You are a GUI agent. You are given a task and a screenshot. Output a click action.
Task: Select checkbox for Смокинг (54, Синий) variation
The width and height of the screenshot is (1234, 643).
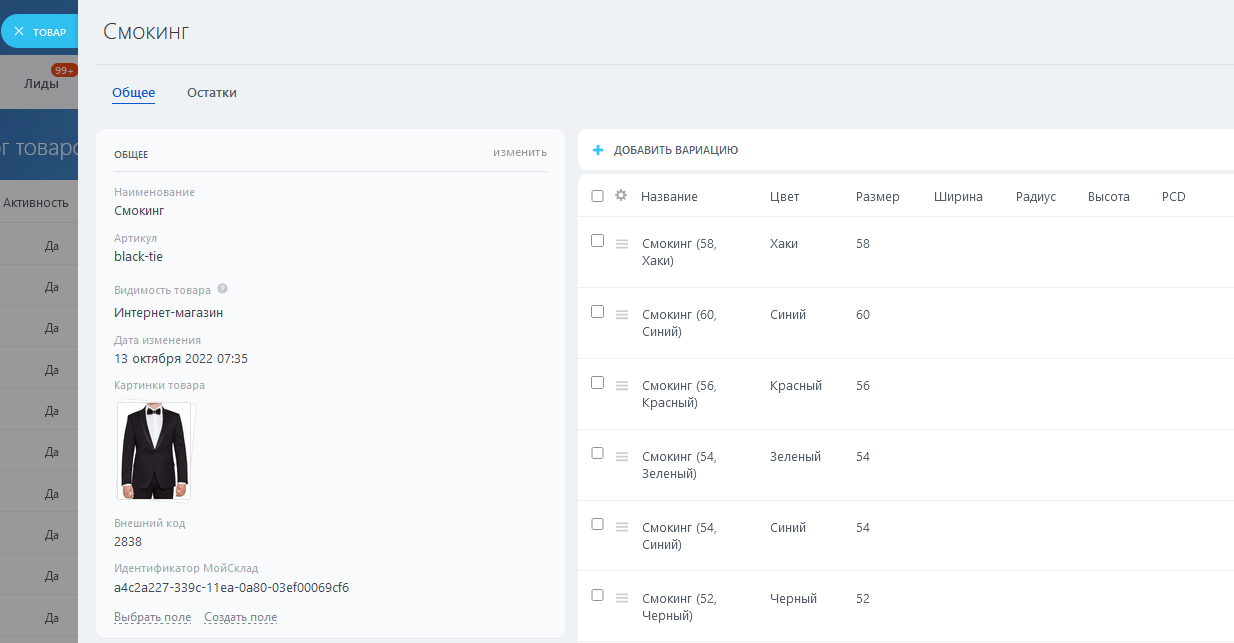tap(598, 524)
